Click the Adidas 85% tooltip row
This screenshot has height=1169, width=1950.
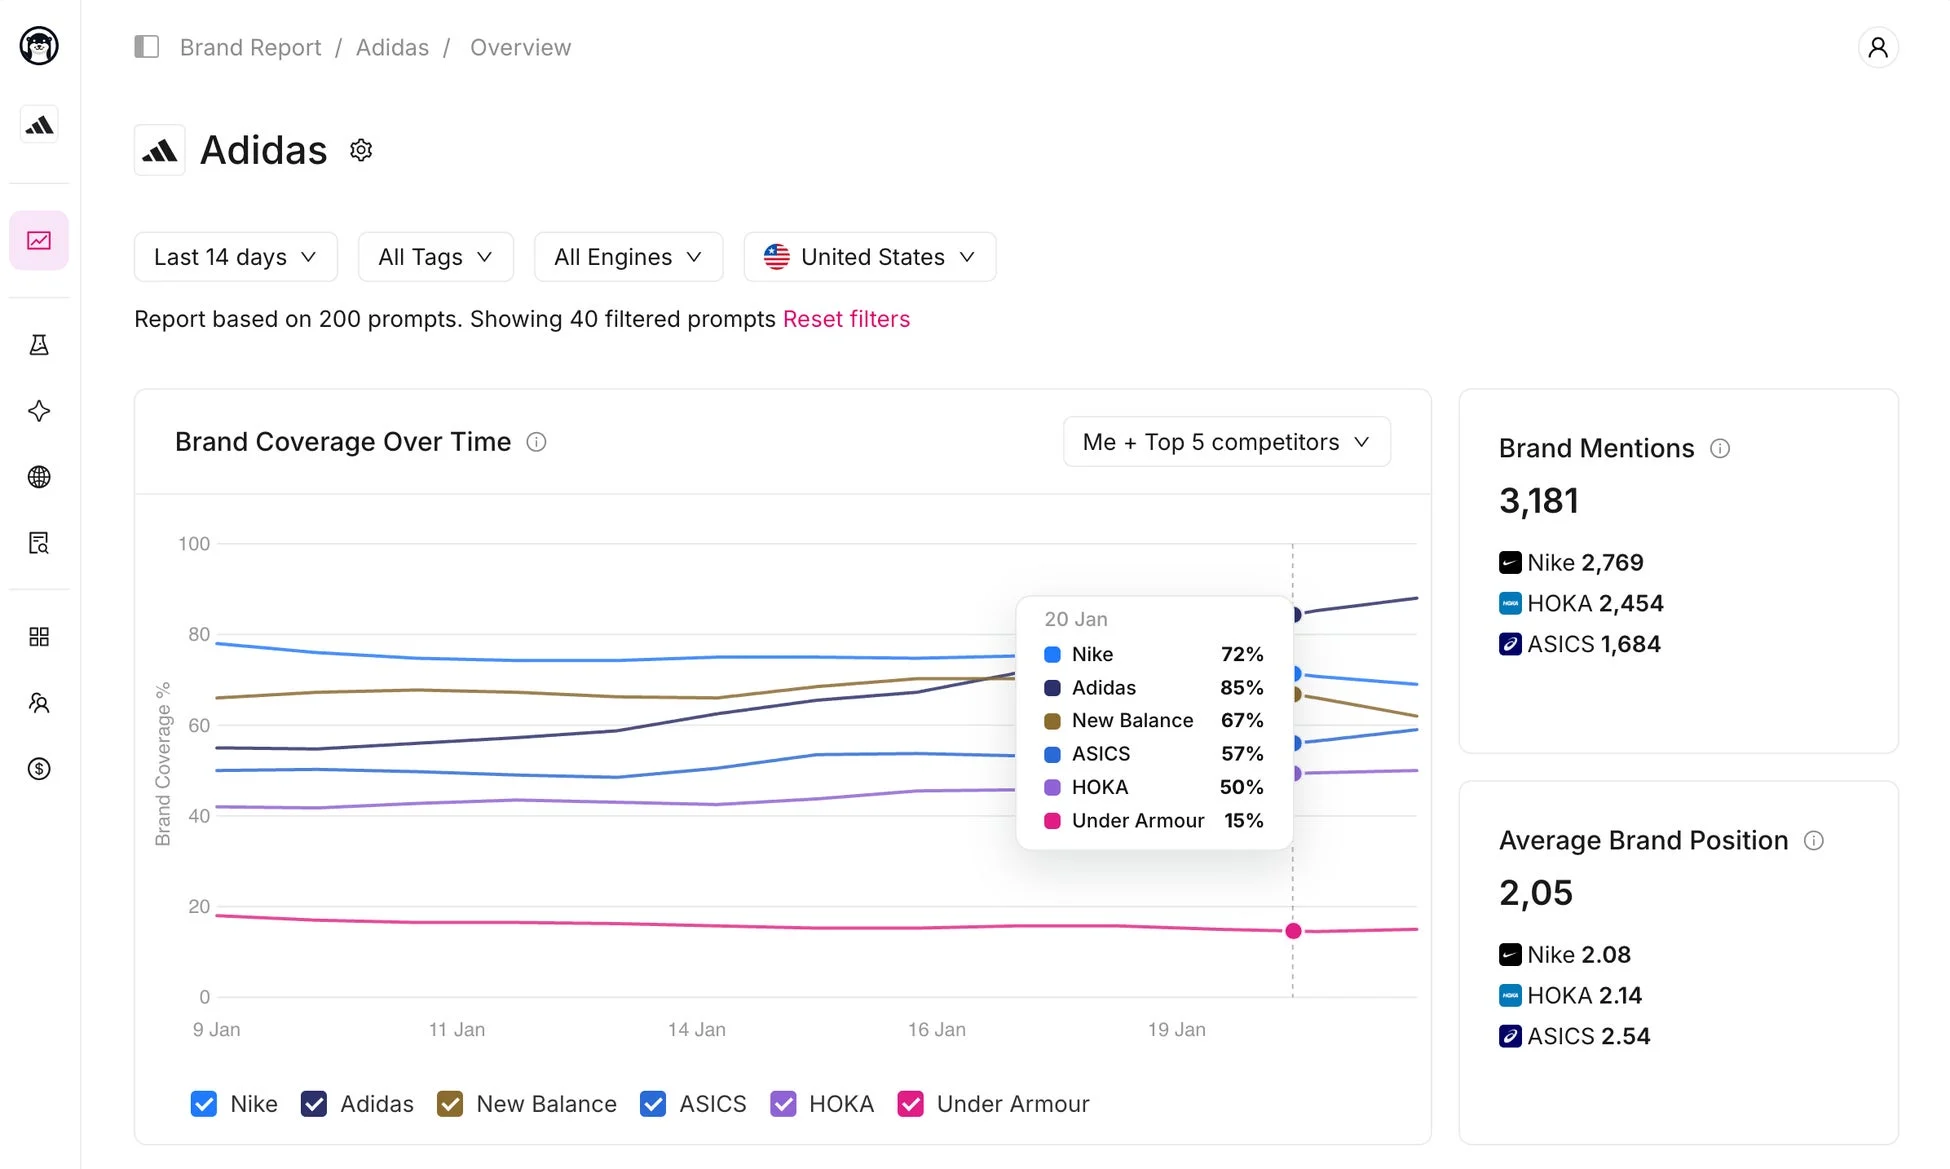[x=1154, y=688]
